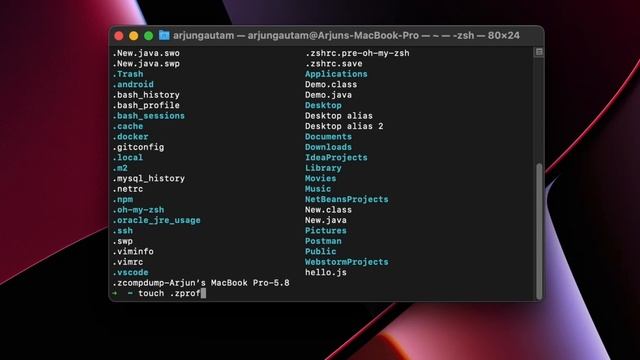The height and width of the screenshot is (360, 640).
Task: Click '.oracle_jre_usage' directory entry
Action: [x=157, y=220]
